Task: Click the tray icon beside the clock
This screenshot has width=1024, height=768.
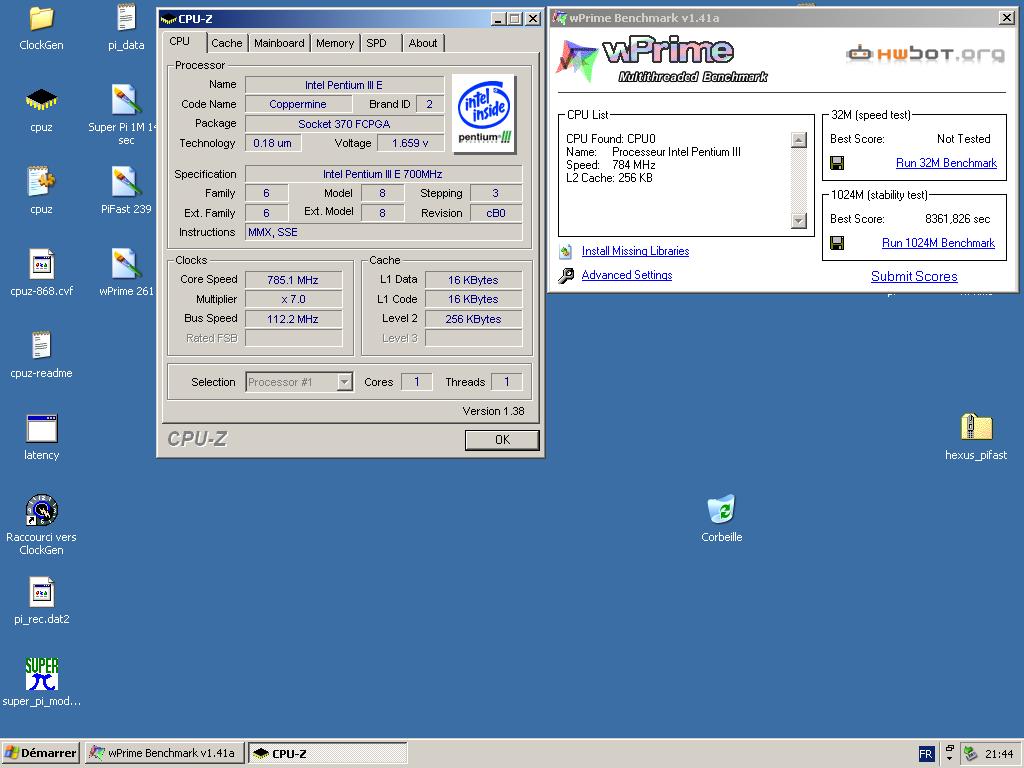Action: pos(970,754)
